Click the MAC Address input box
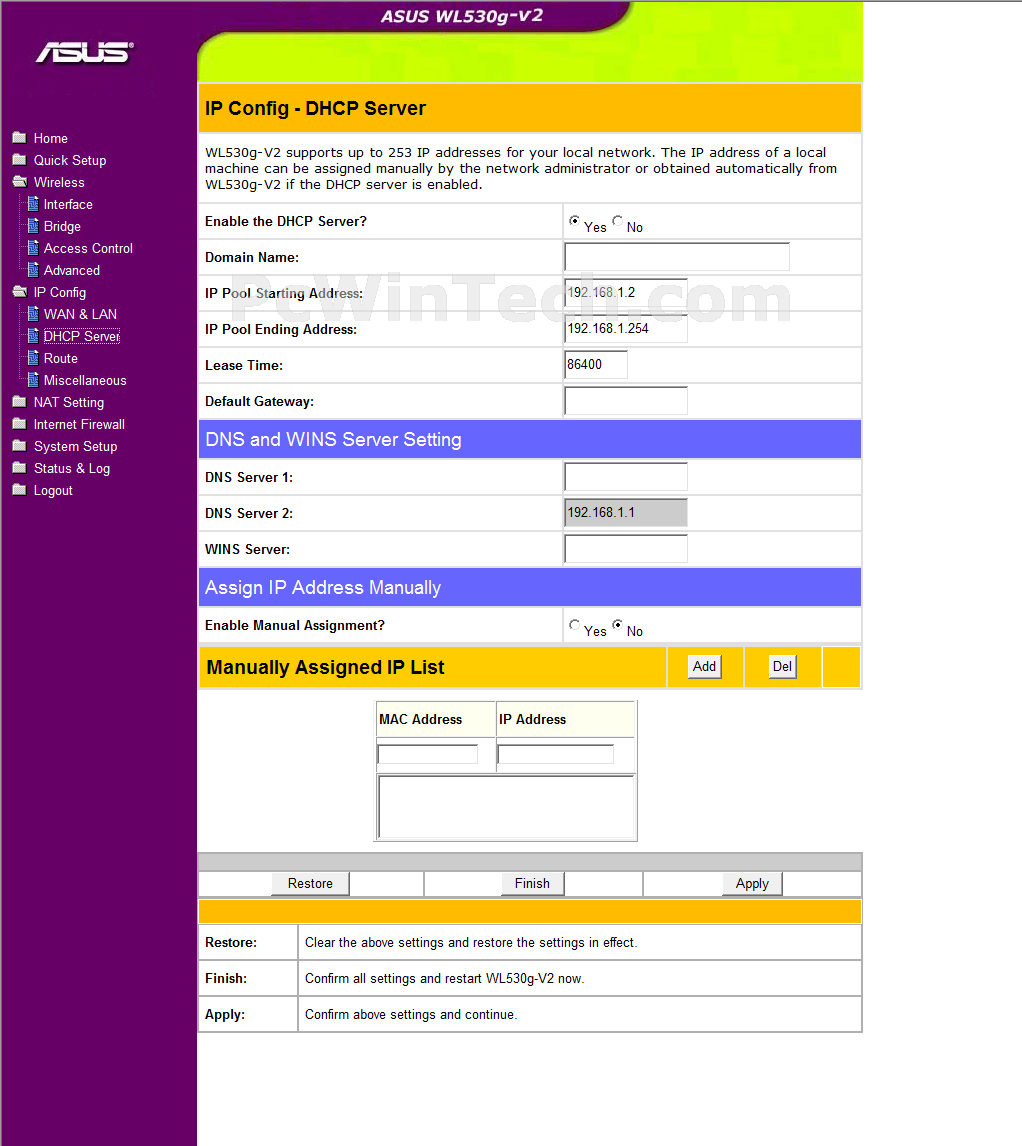The height and width of the screenshot is (1146, 1022). coord(428,754)
